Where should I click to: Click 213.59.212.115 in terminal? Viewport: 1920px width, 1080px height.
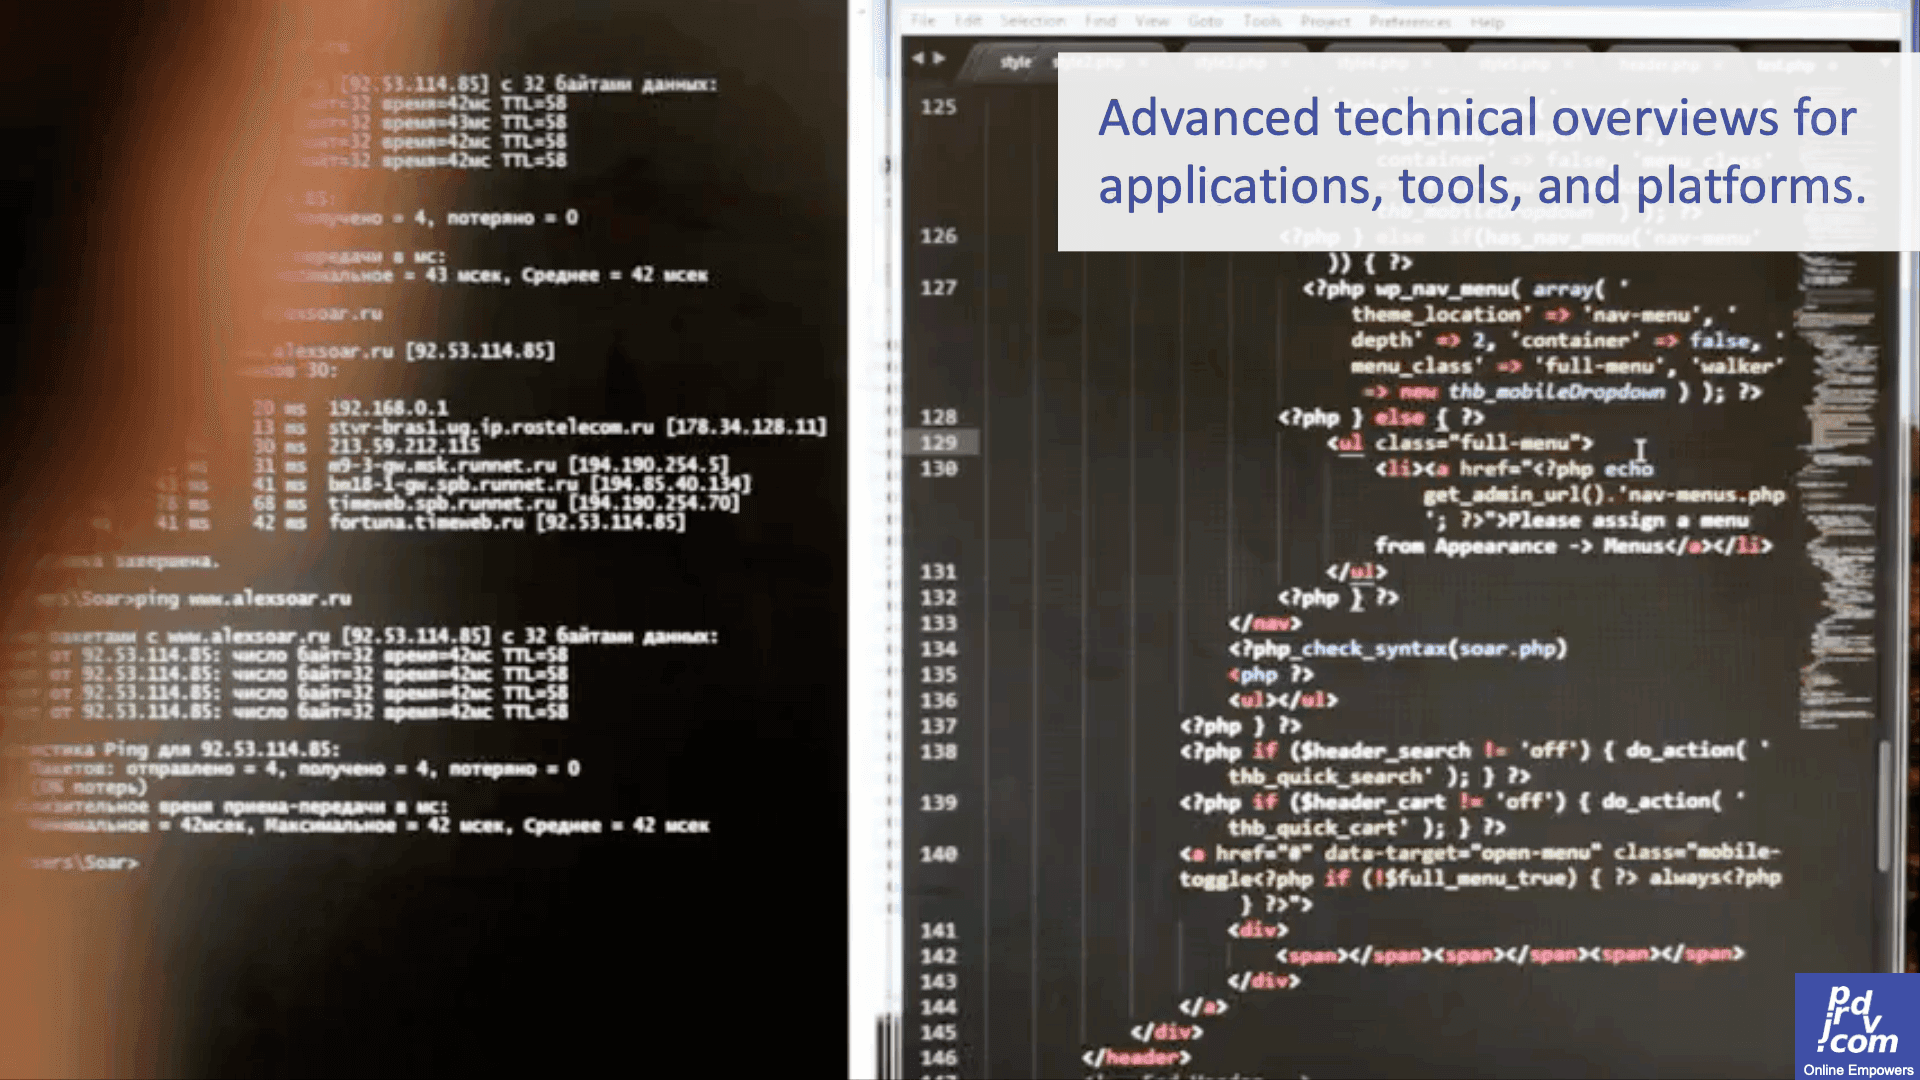404,446
